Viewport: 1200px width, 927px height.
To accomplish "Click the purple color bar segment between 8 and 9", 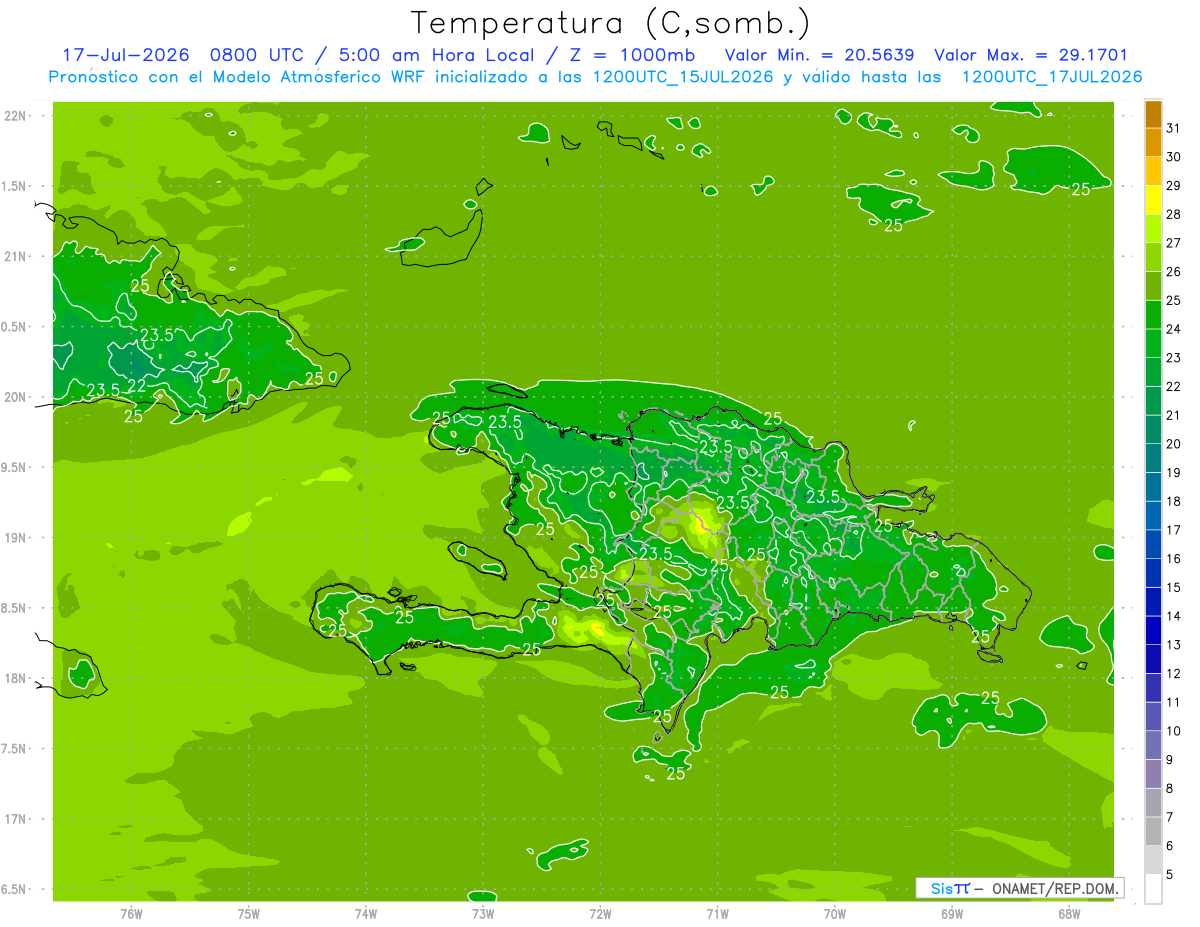I will click(x=1153, y=774).
